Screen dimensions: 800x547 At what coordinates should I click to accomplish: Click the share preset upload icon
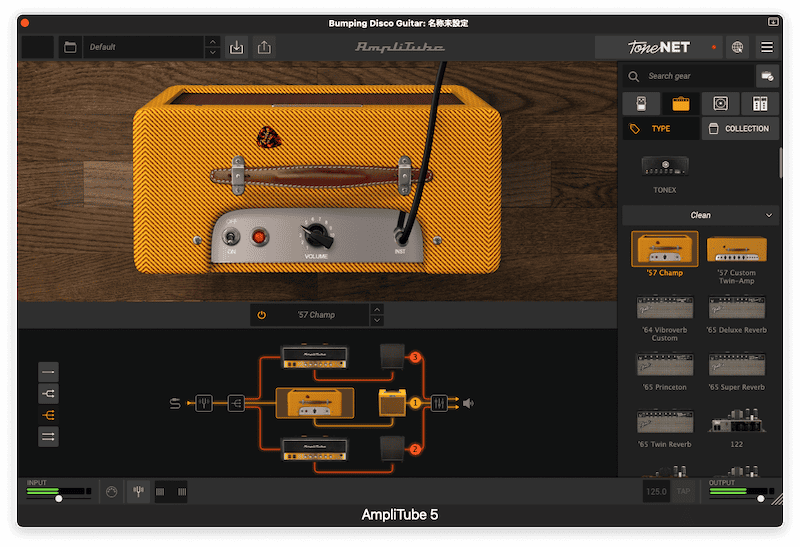coord(264,47)
